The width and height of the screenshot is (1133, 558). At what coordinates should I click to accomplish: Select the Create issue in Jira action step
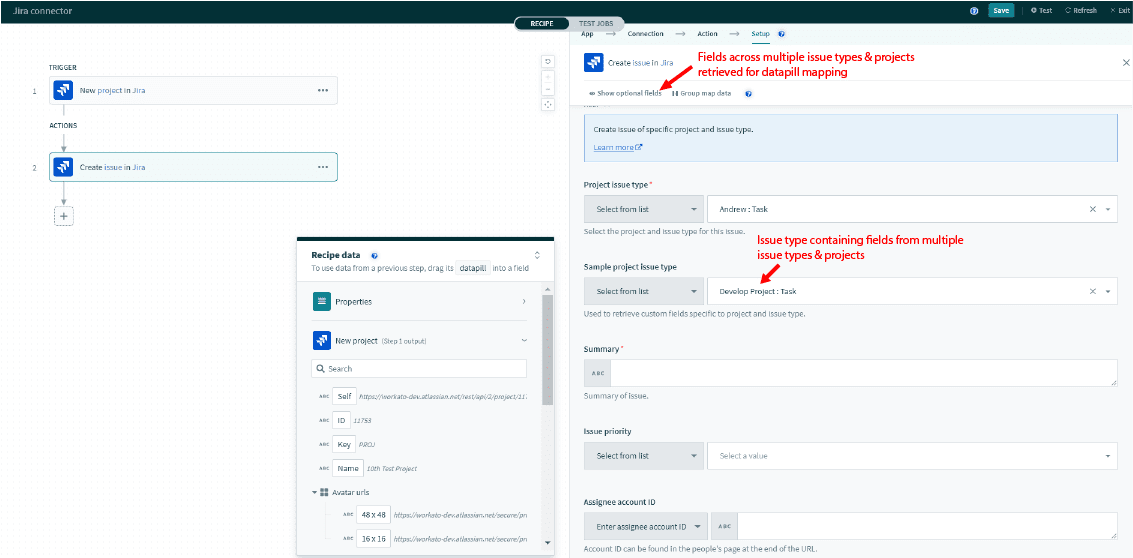194,167
